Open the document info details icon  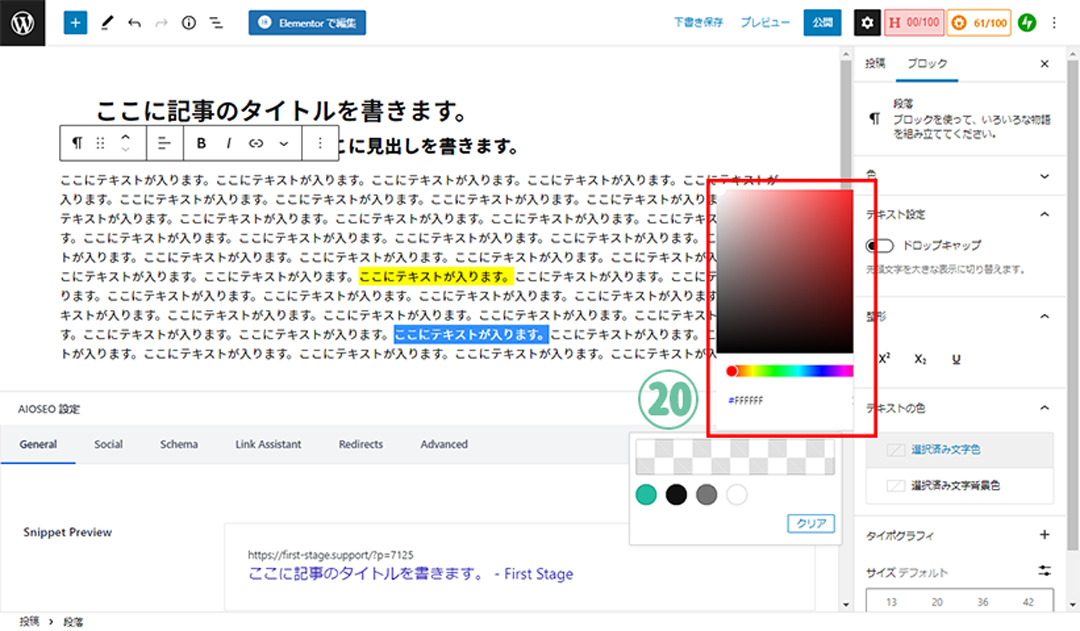tap(189, 22)
